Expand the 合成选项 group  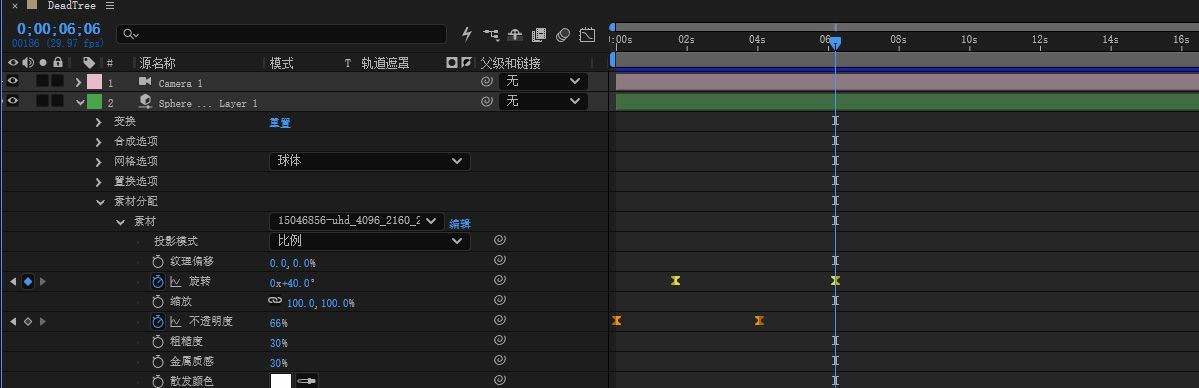[x=99, y=142]
